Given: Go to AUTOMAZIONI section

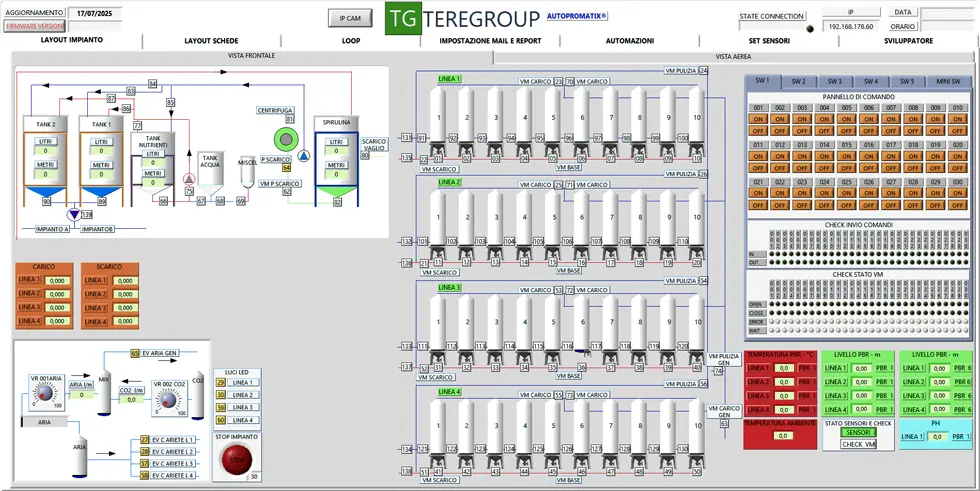Looking at the screenshot, I should [630, 41].
